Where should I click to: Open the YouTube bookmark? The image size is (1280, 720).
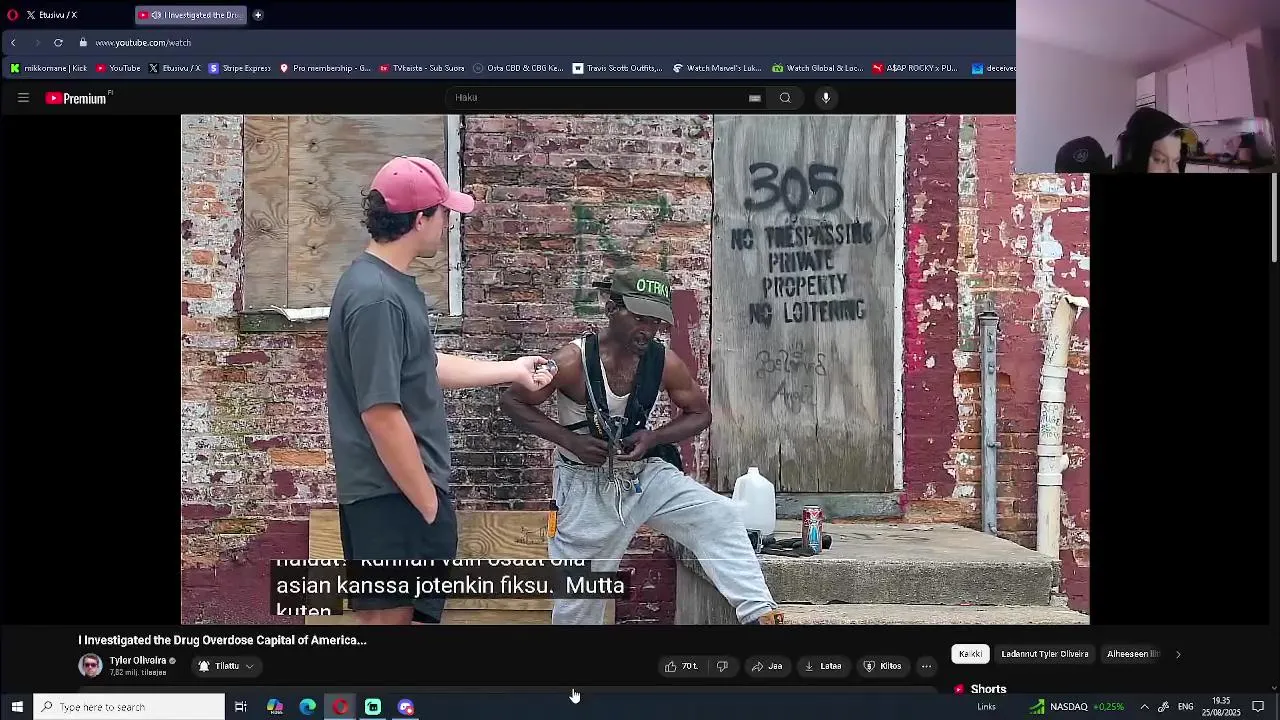point(118,68)
